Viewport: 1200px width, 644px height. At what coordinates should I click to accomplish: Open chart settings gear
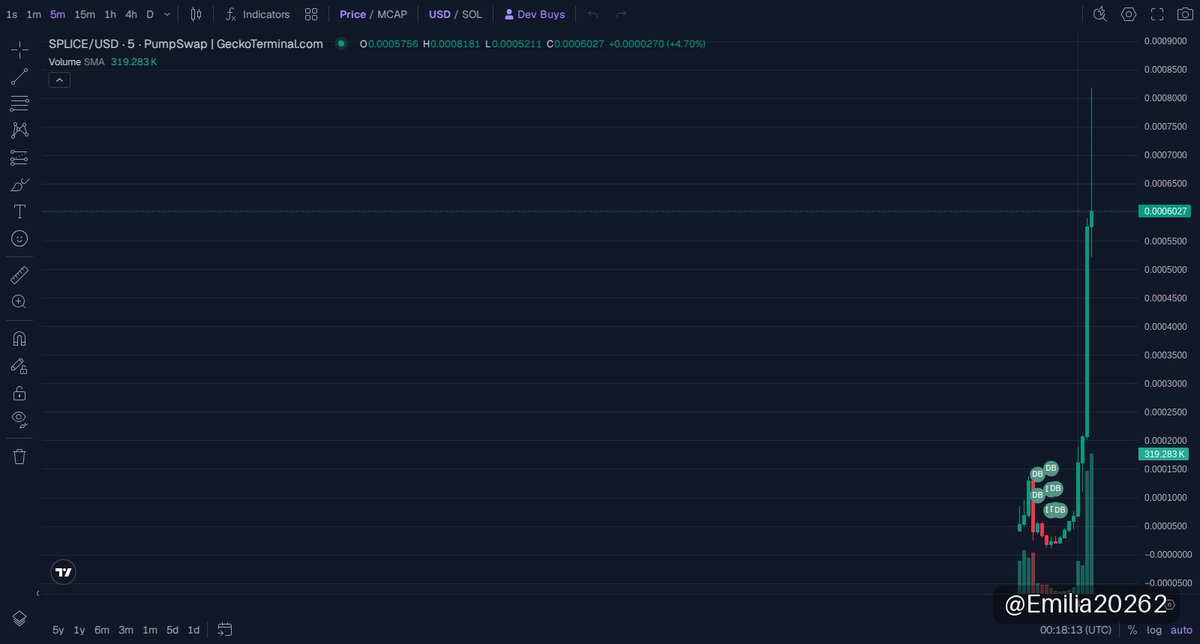pyautogui.click(x=1129, y=14)
